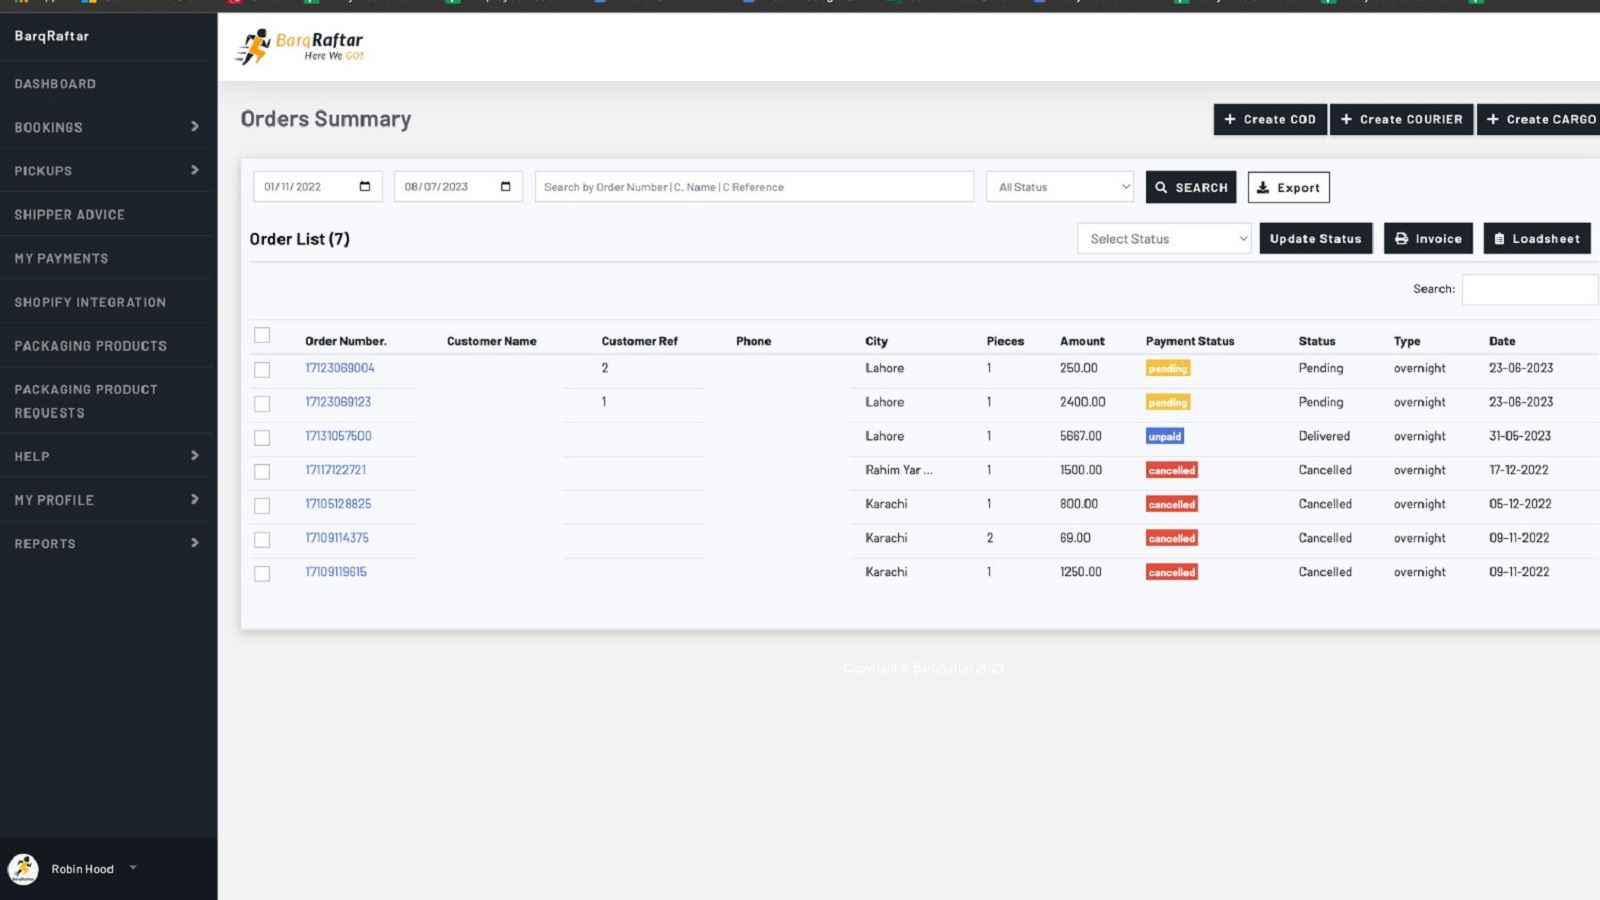Open the end date calendar picker icon

pyautogui.click(x=505, y=187)
